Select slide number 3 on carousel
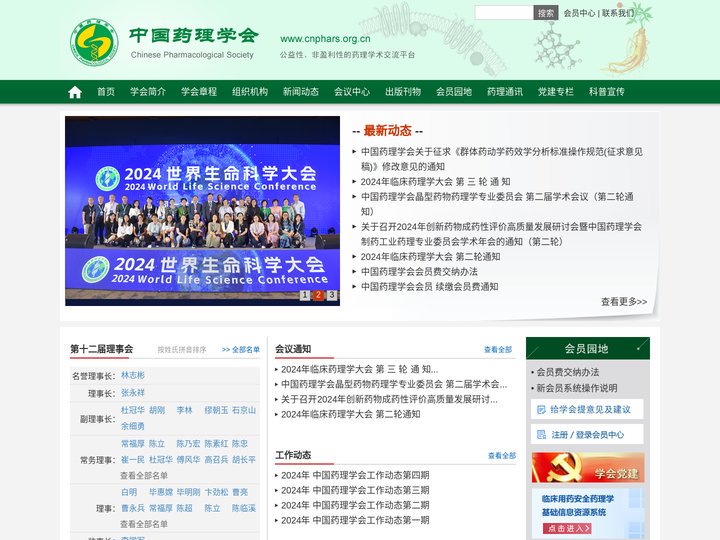Image resolution: width=720 pixels, height=540 pixels. pyautogui.click(x=332, y=295)
